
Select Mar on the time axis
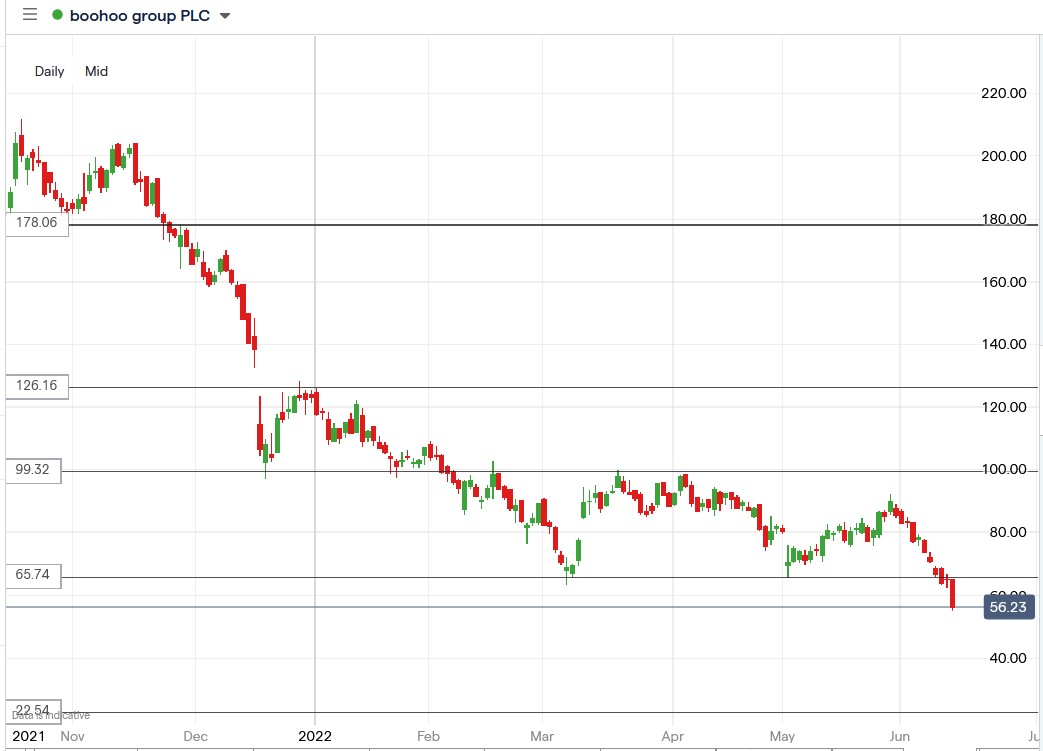coord(541,736)
